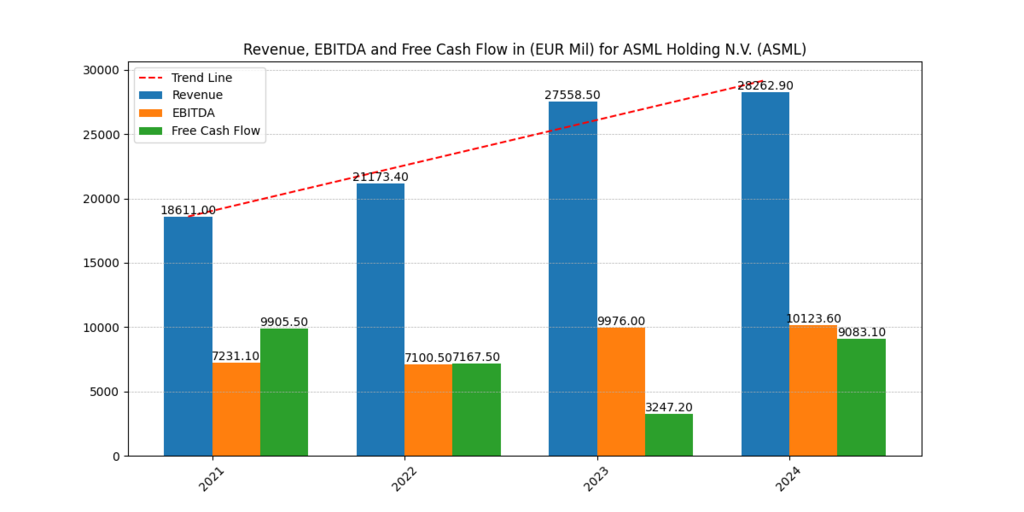Viewport: 1024px width, 512px height.
Task: Select the 2024 blue Revenue bar
Action: click(765, 274)
